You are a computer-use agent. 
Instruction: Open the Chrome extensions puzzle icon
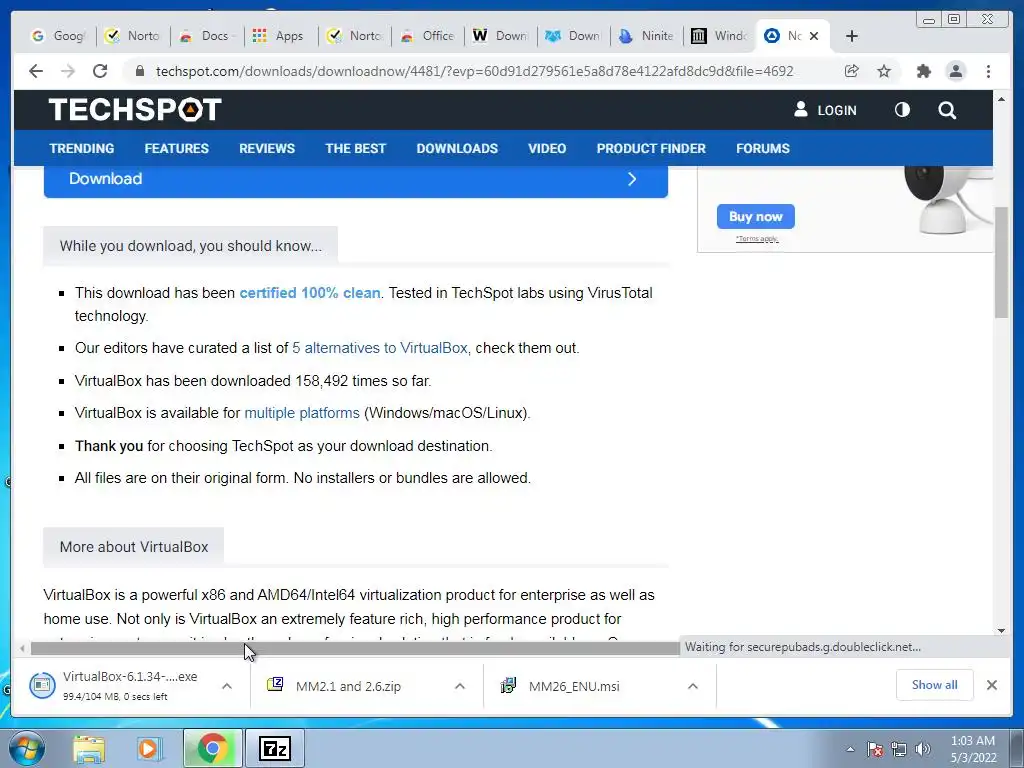(x=923, y=71)
